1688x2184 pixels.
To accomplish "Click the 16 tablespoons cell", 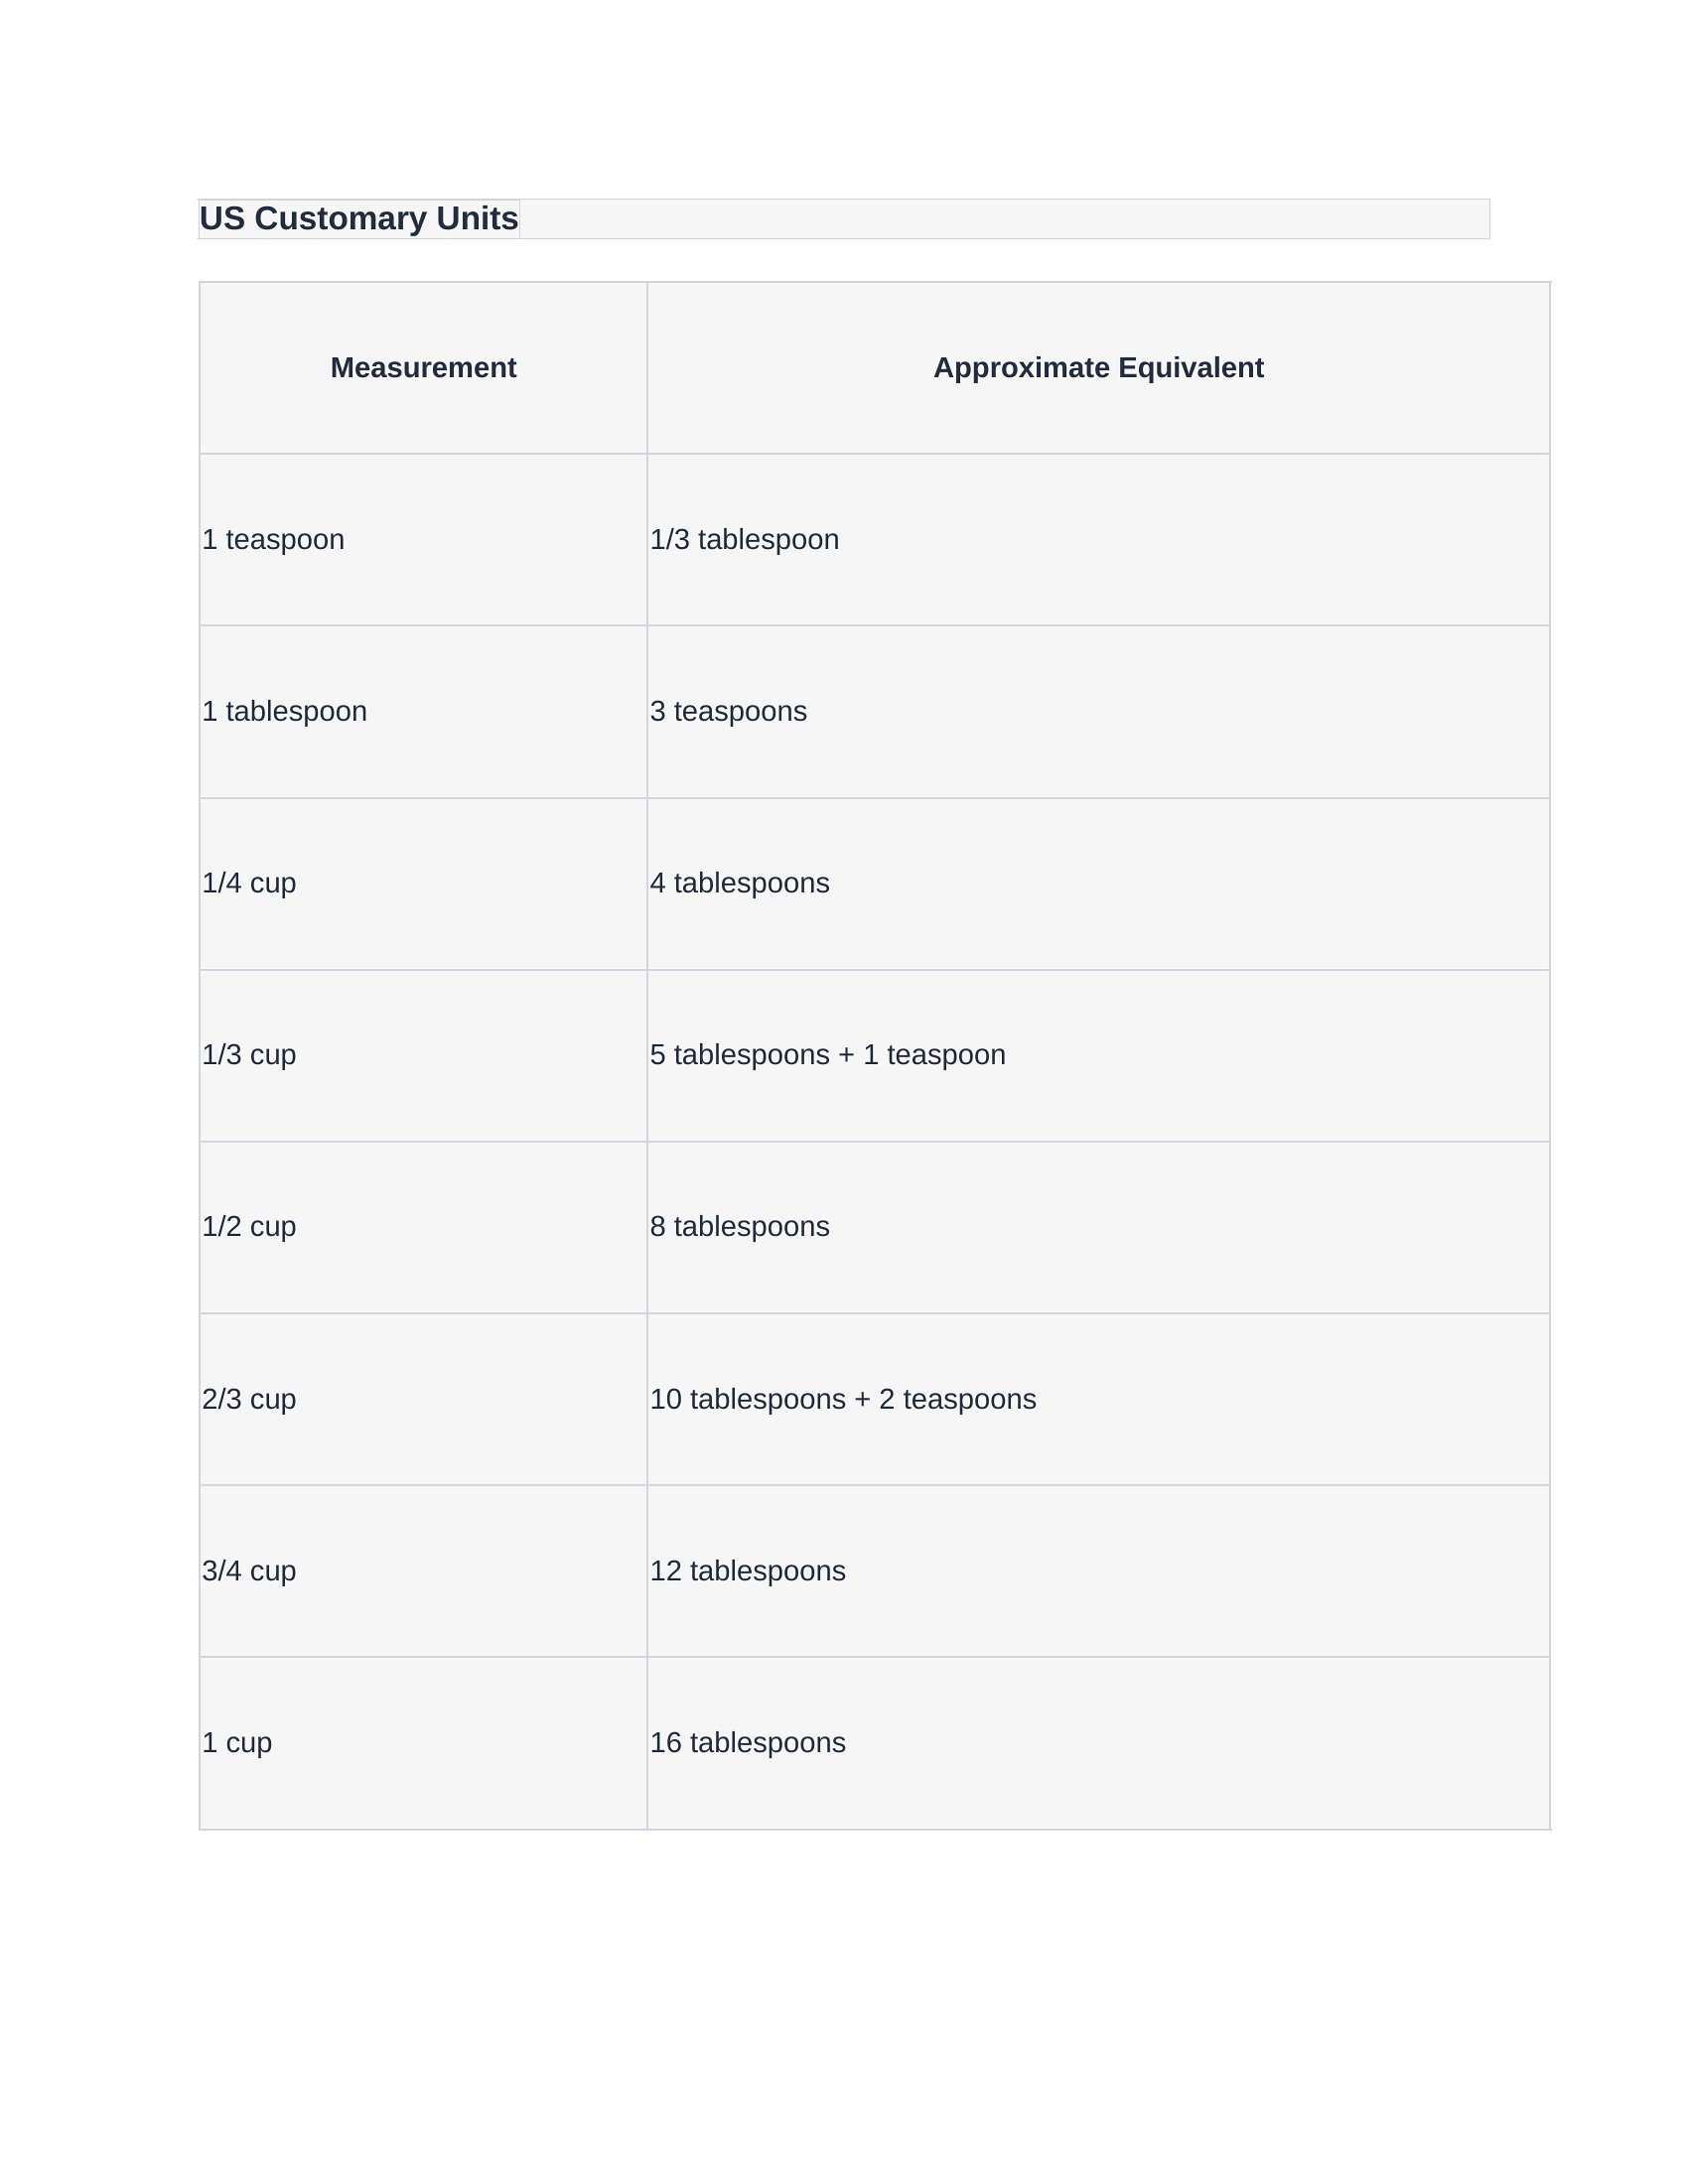I will click(x=1098, y=1744).
